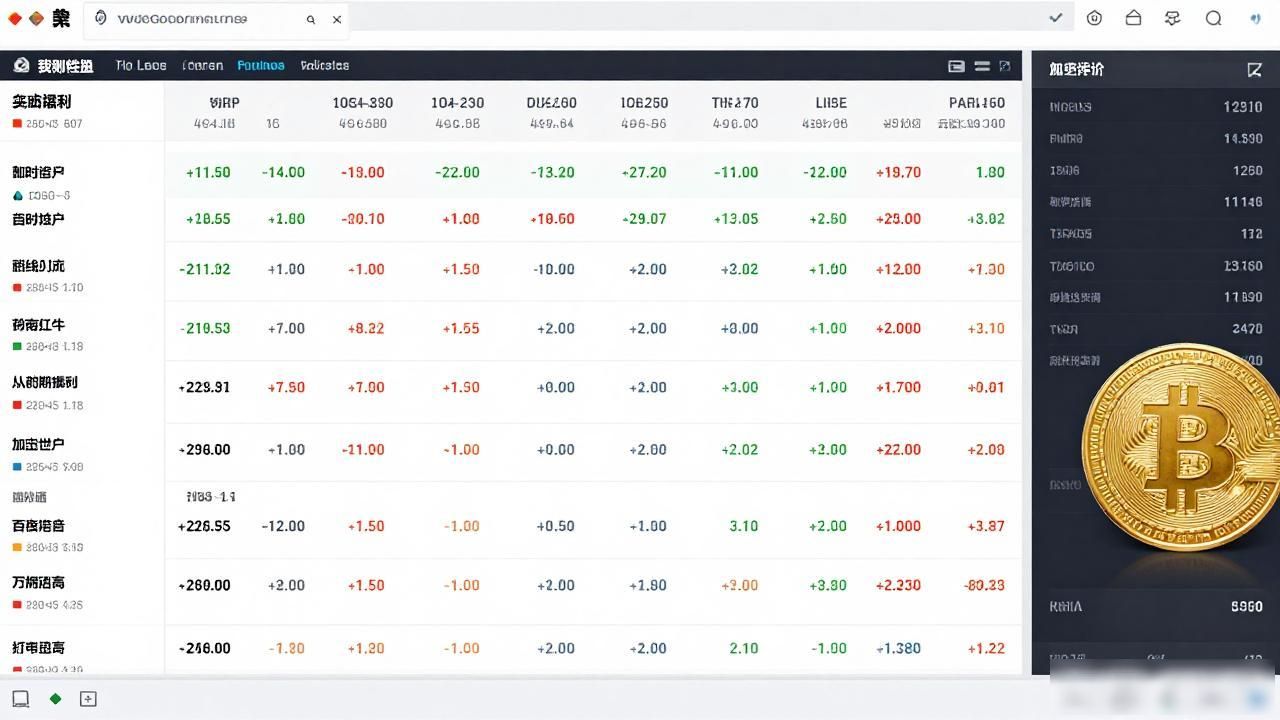
Task: Click the round logo icon in dark header
Action: (x=21, y=65)
